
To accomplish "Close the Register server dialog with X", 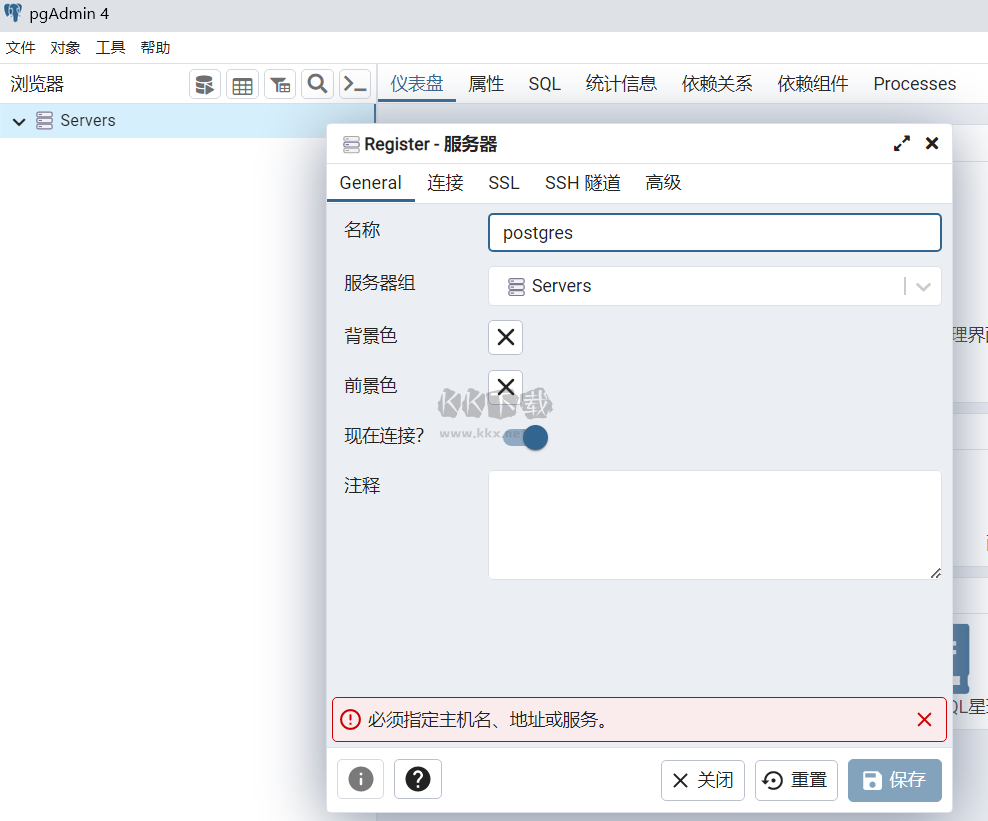I will click(x=932, y=144).
